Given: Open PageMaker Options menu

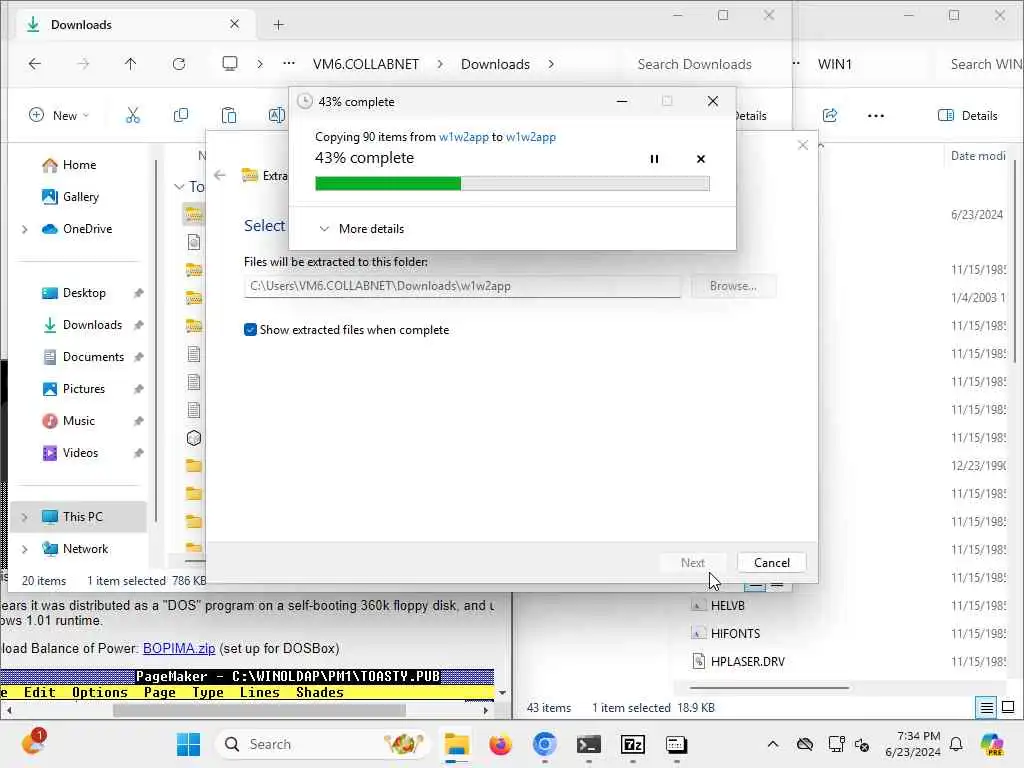Looking at the screenshot, I should 100,692.
